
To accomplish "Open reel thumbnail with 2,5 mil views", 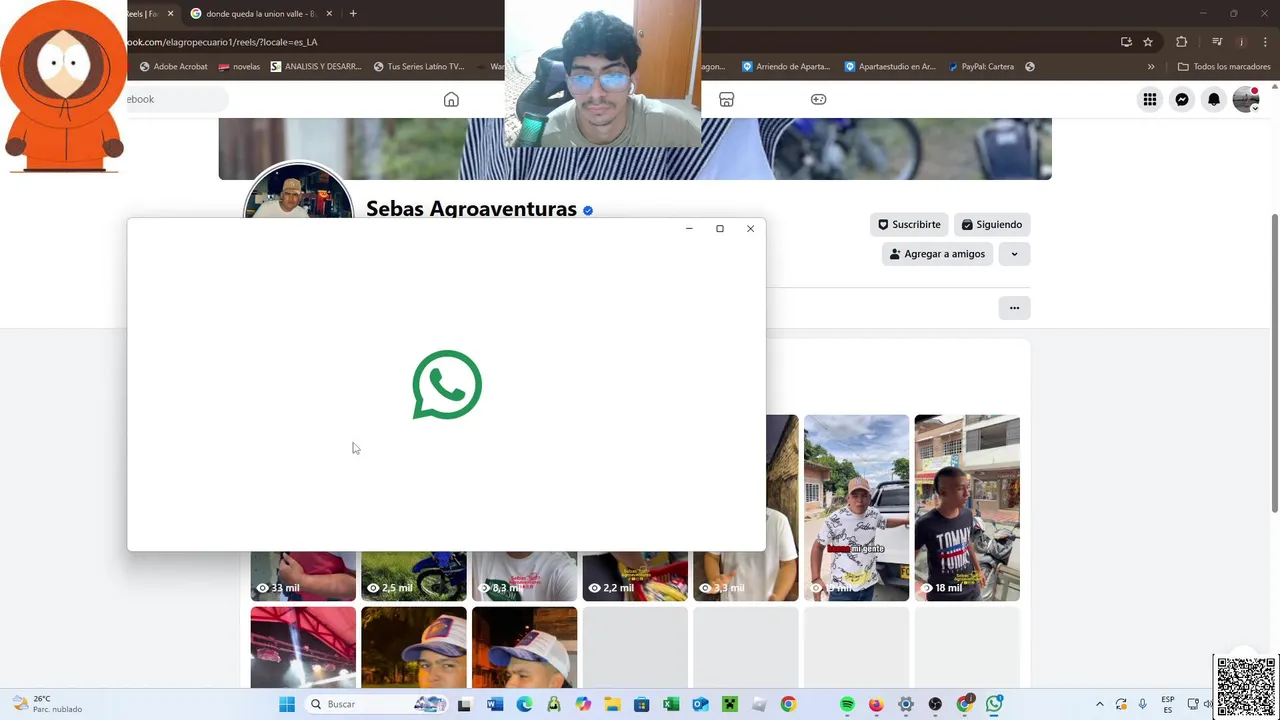I will 414,576.
